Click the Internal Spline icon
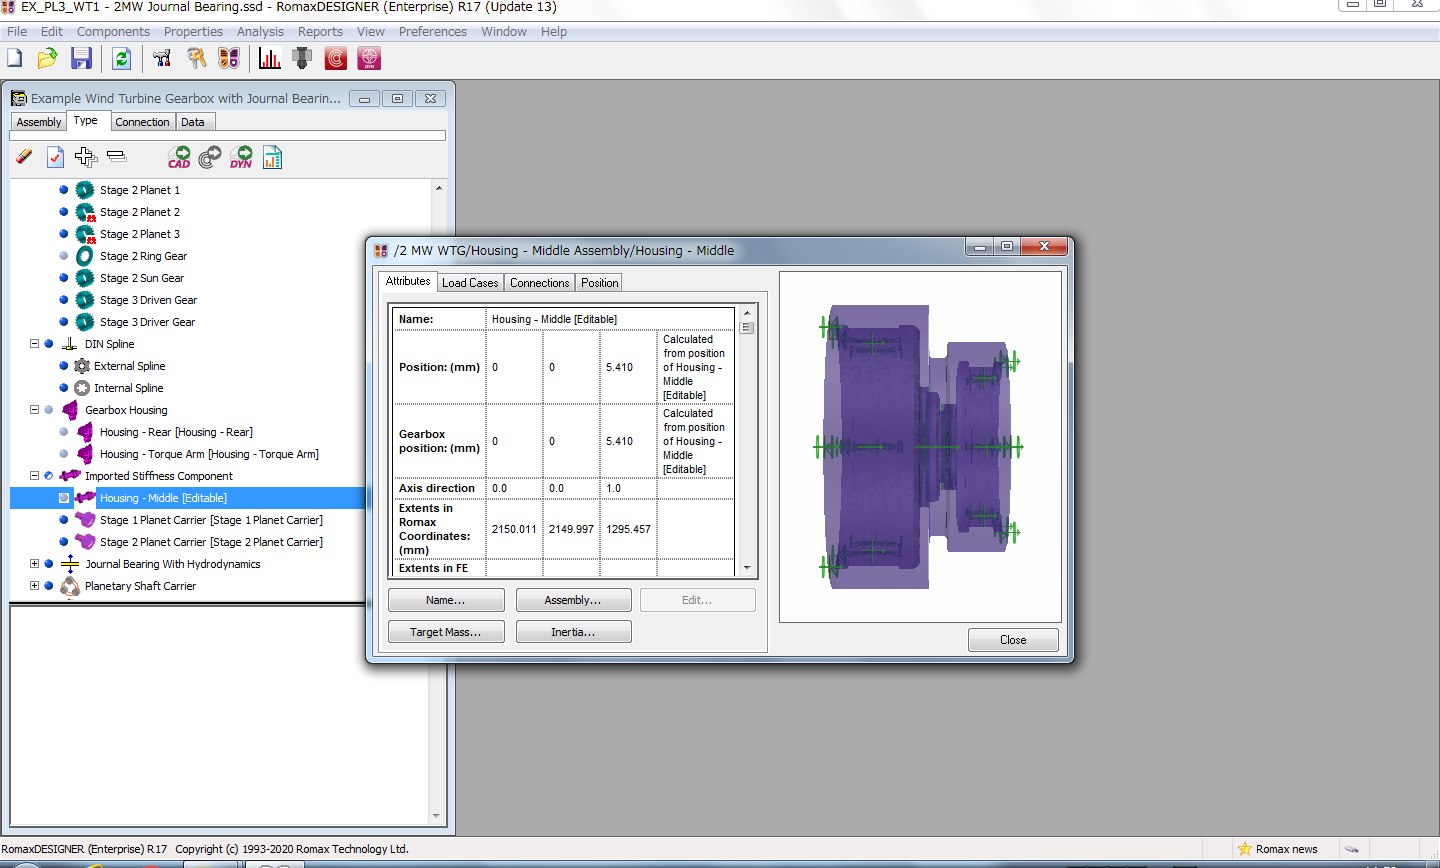 [82, 388]
